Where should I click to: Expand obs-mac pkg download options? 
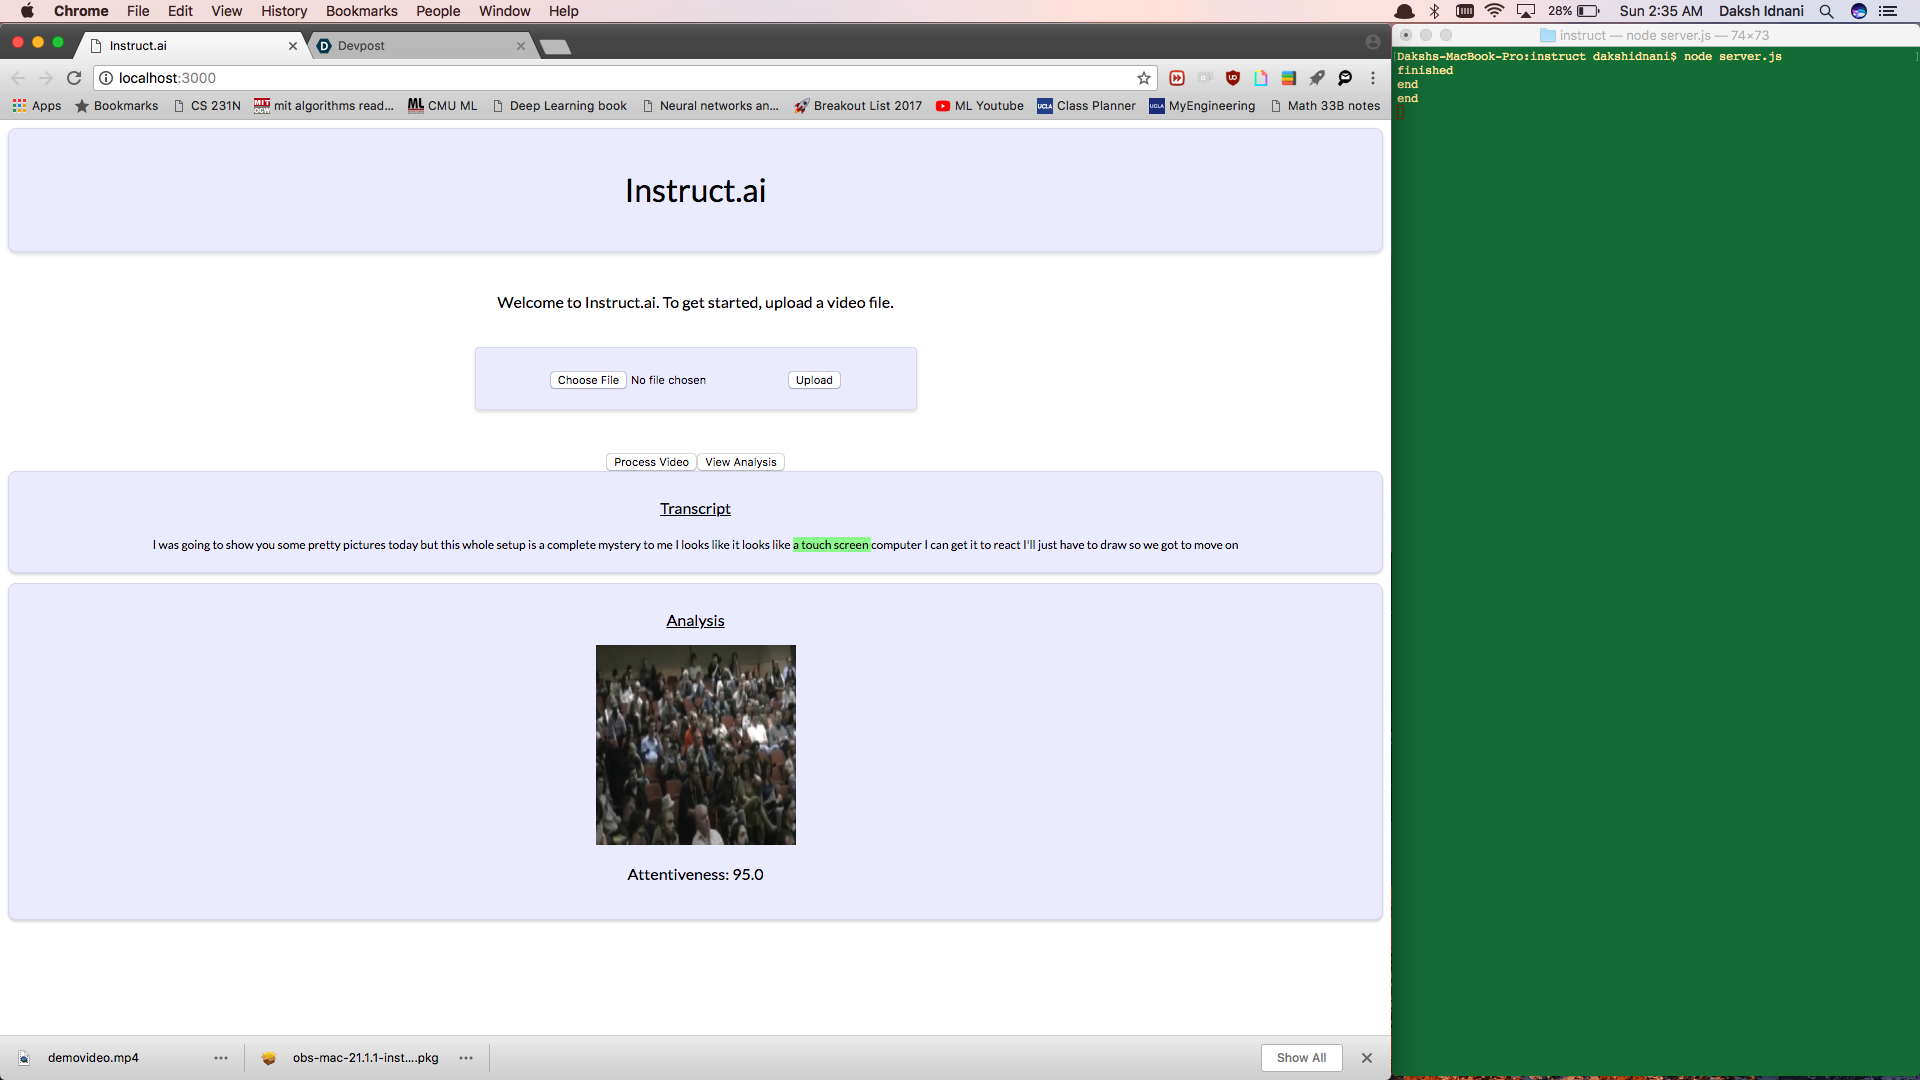click(466, 1058)
